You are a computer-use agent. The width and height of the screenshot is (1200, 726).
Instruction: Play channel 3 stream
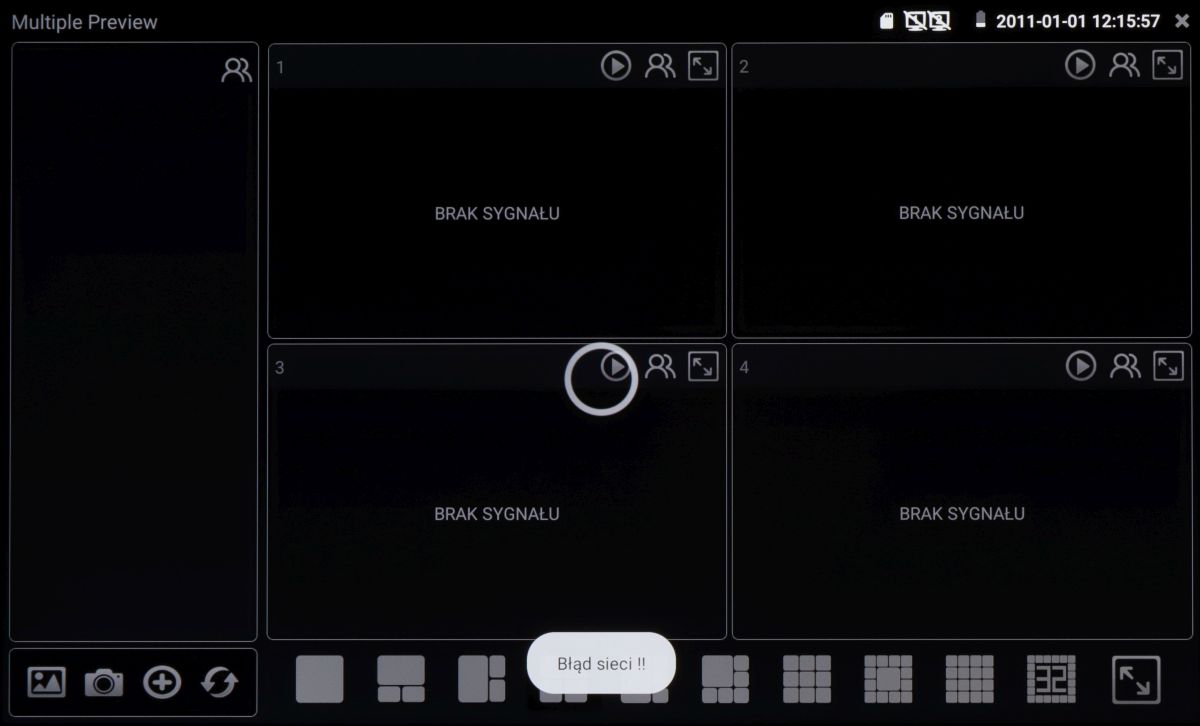tap(615, 367)
